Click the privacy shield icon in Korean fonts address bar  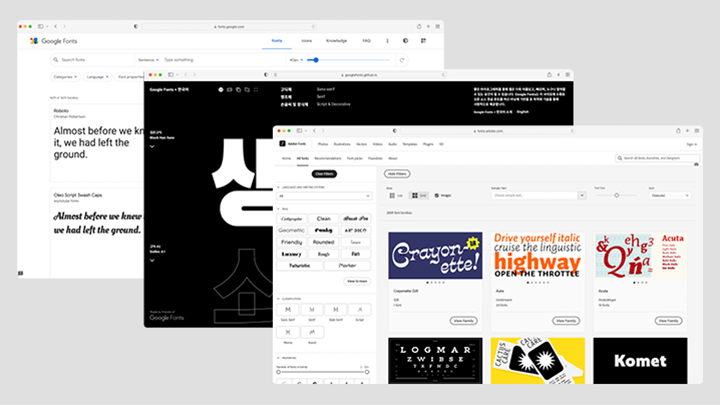(x=266, y=74)
